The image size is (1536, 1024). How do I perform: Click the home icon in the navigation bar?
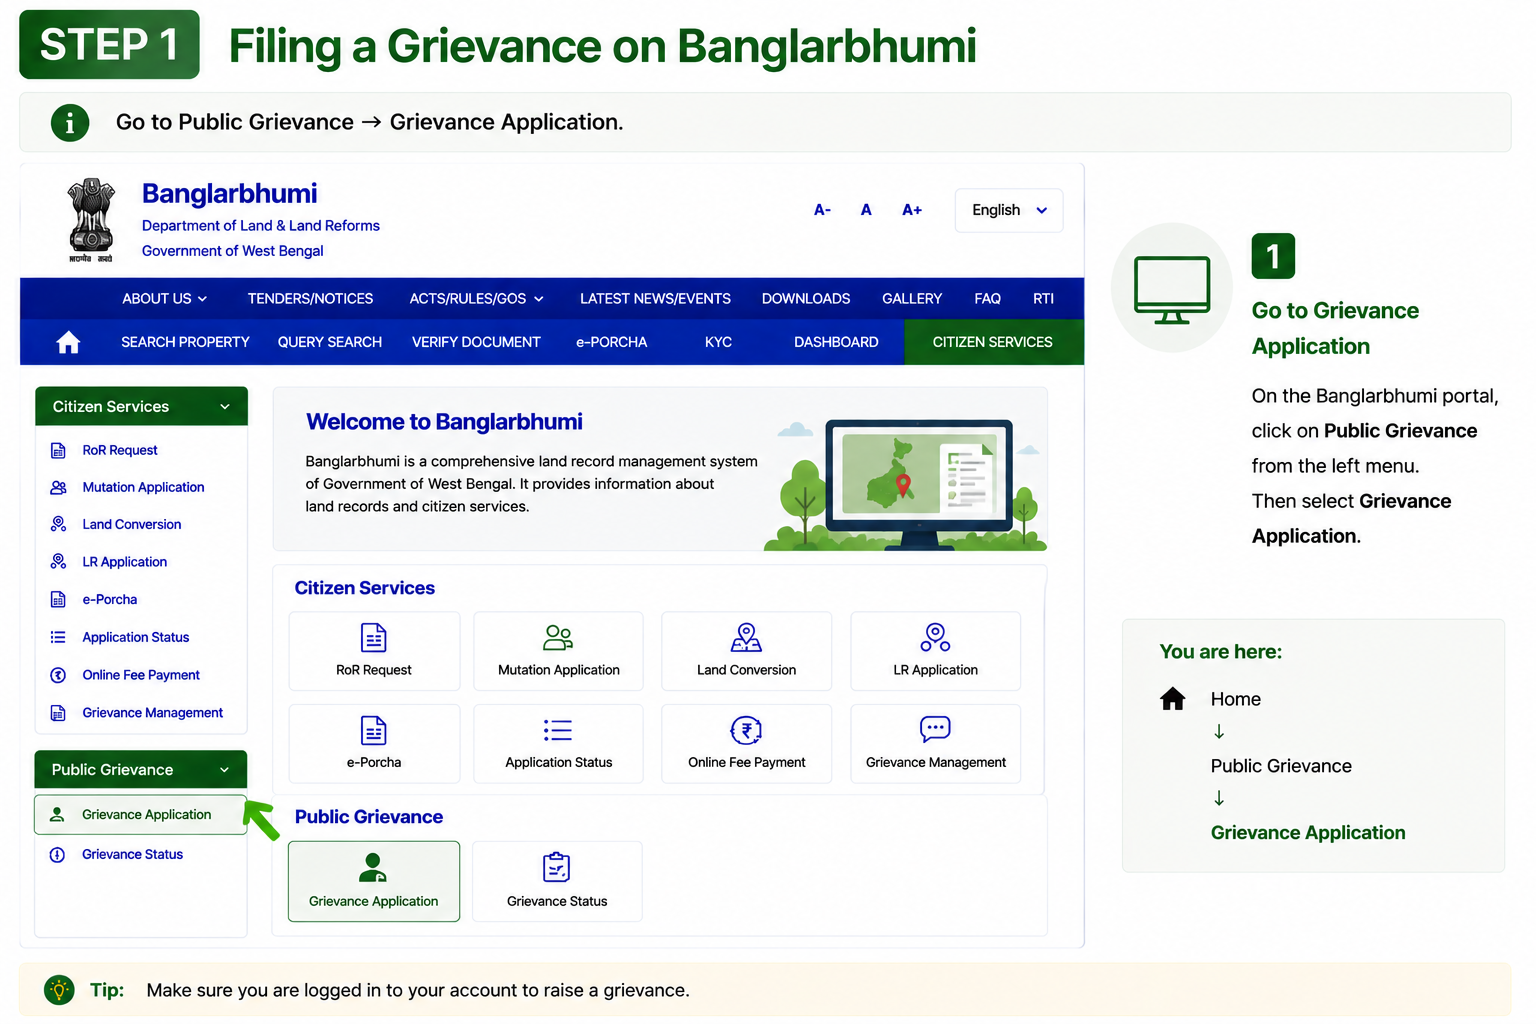pyautogui.click(x=68, y=343)
